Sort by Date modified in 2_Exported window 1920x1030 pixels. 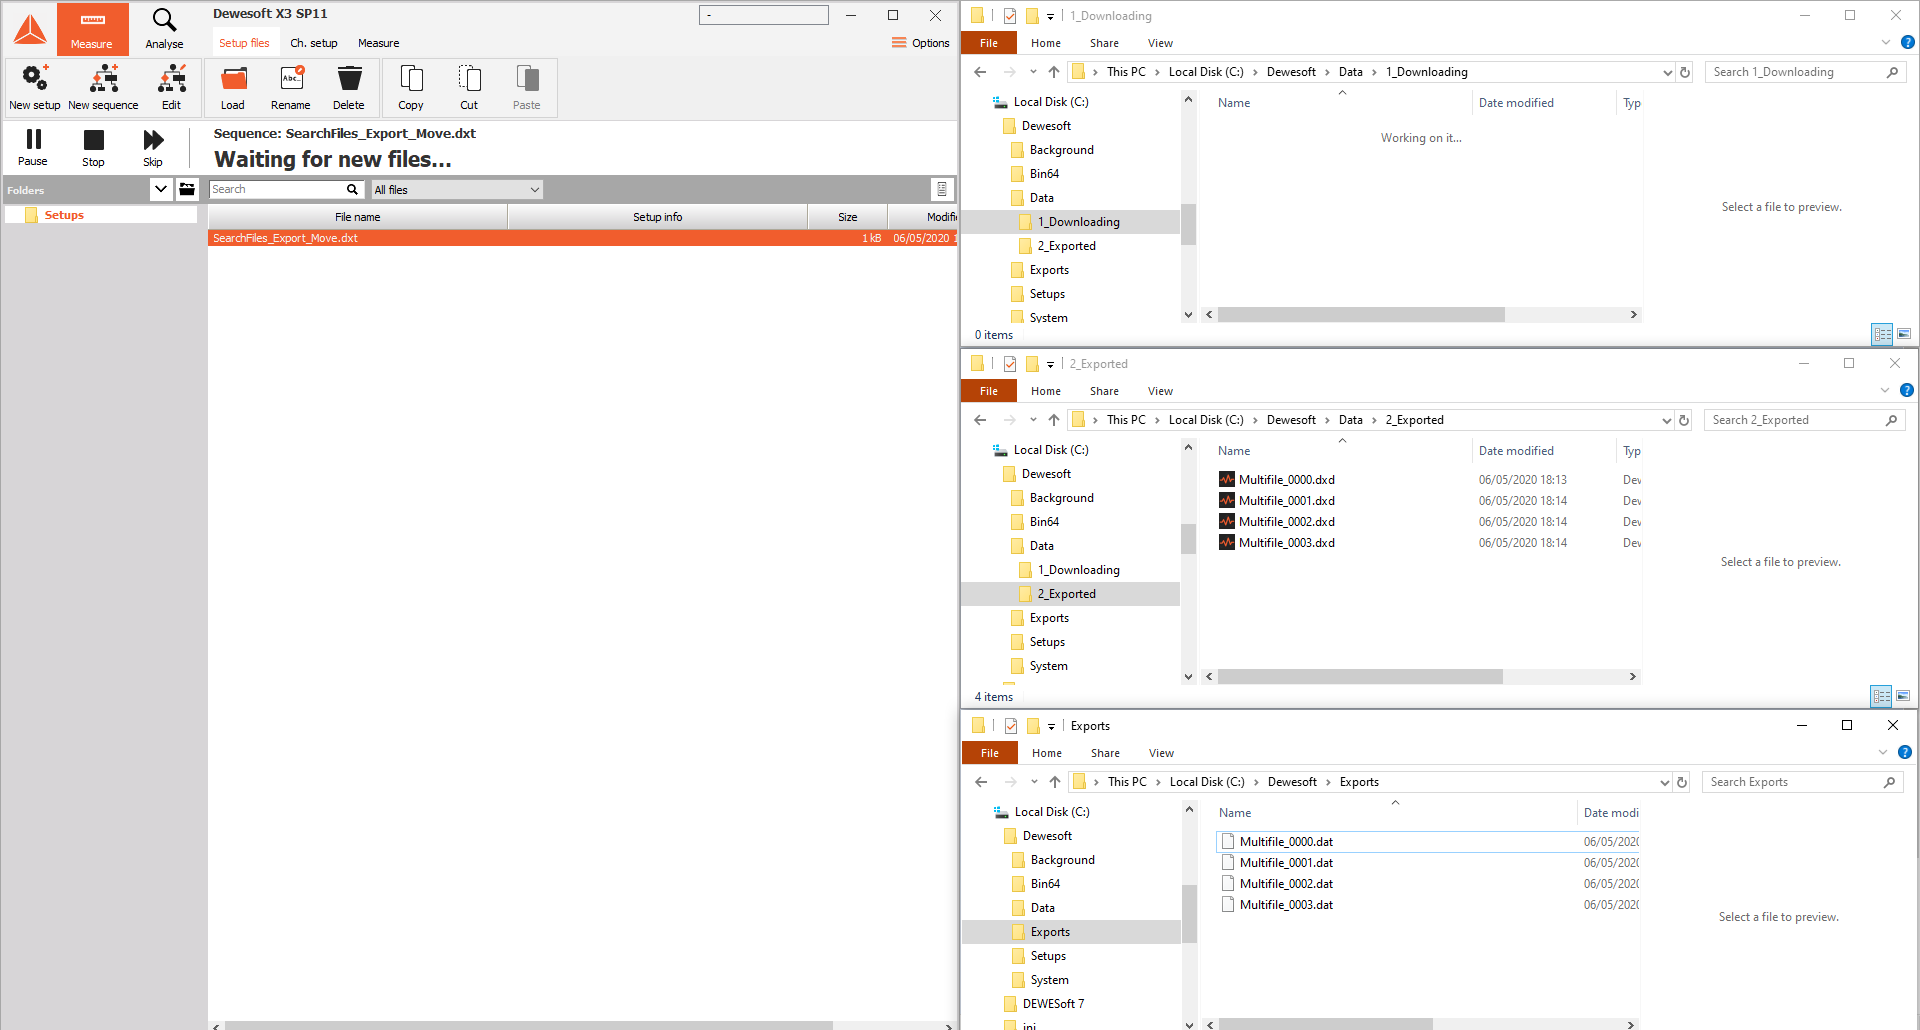coord(1516,451)
